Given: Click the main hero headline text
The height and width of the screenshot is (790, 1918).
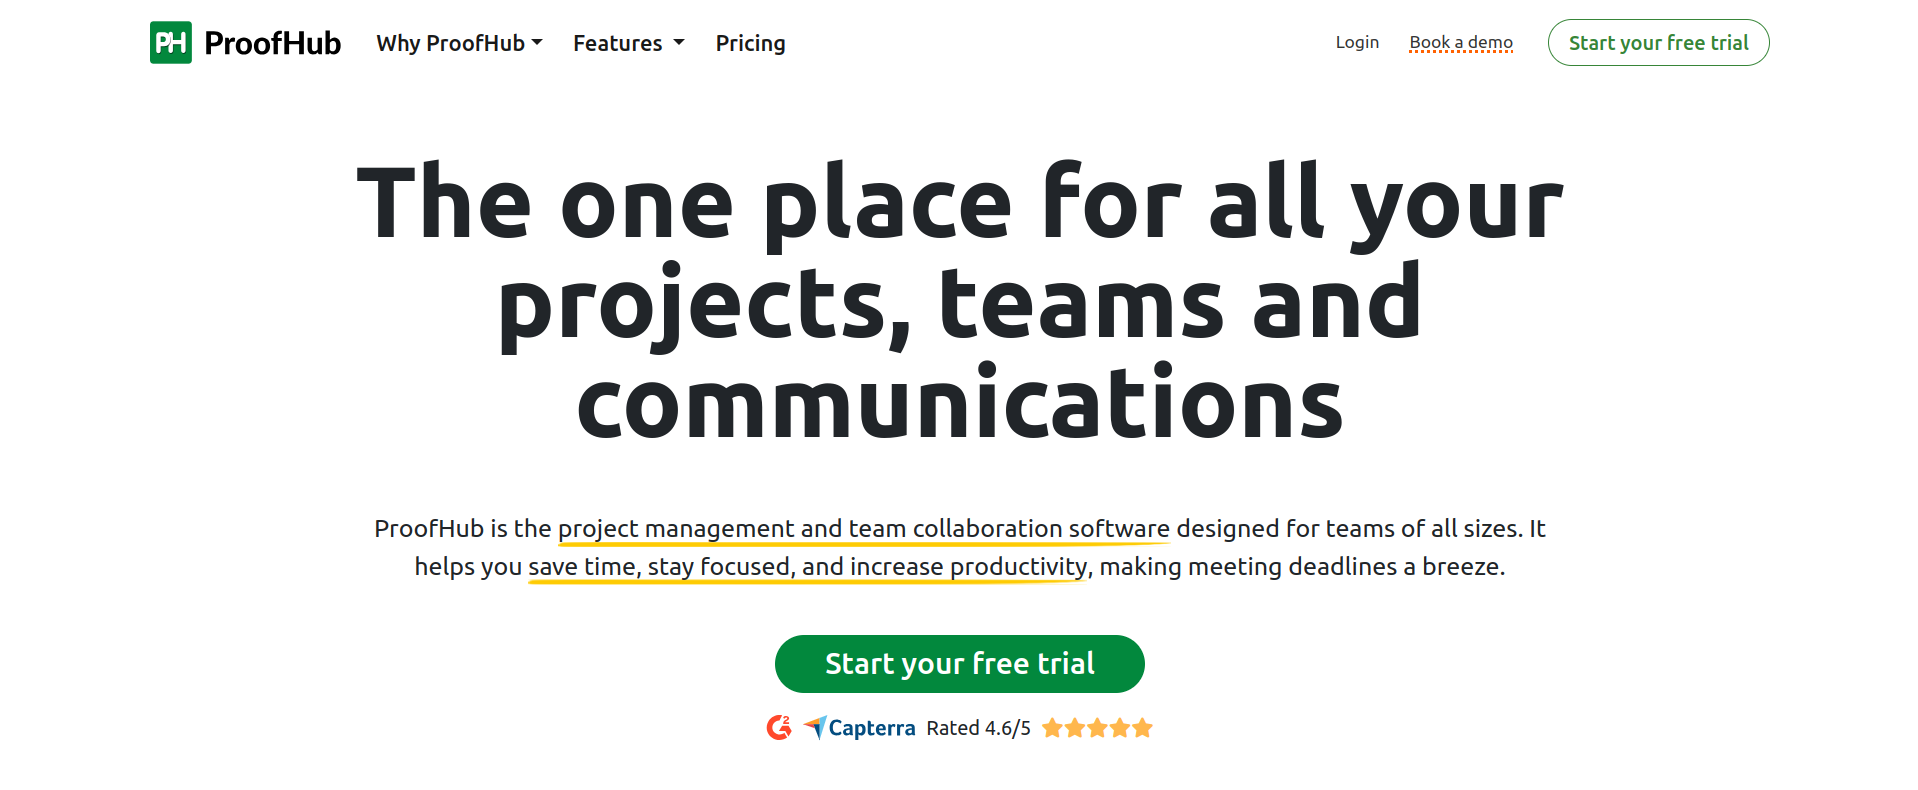Looking at the screenshot, I should pos(960,303).
